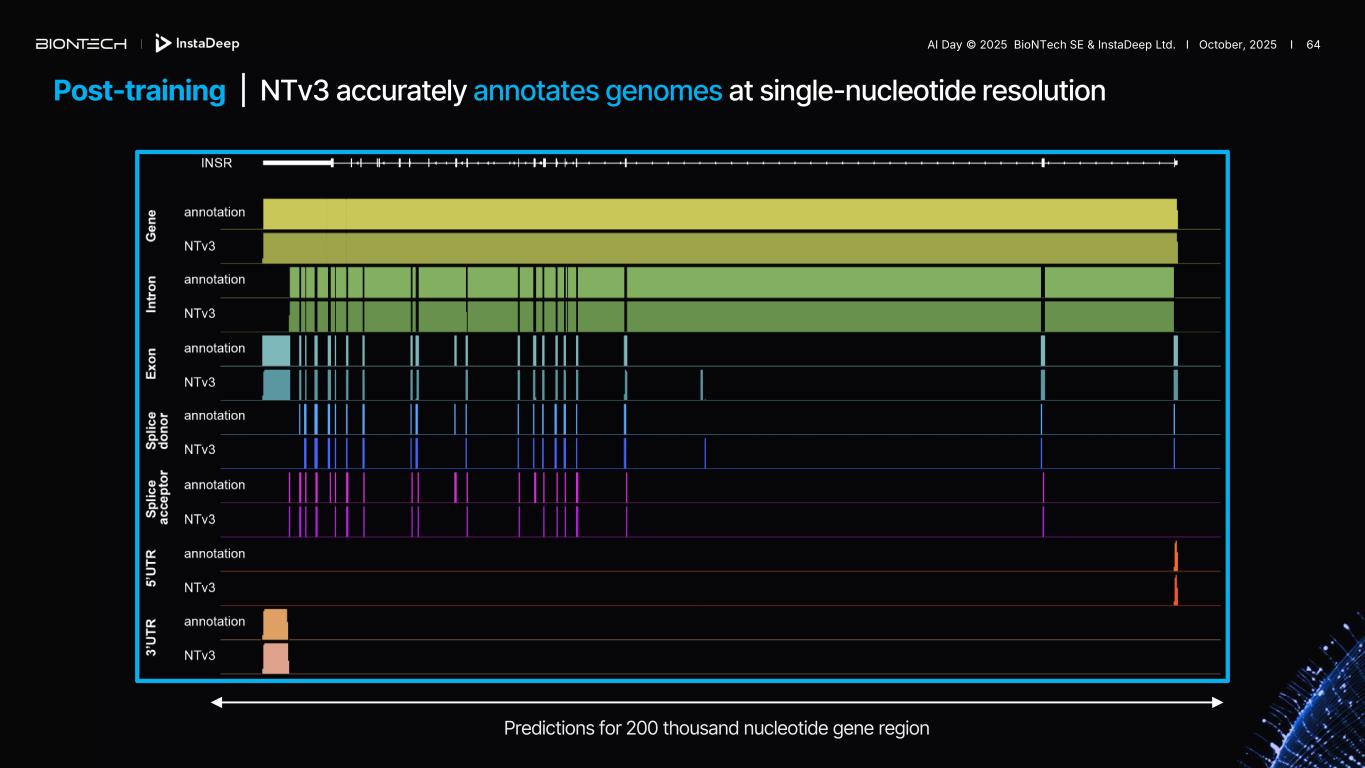Click the slide page number 64
The height and width of the screenshot is (768, 1365).
click(1313, 45)
